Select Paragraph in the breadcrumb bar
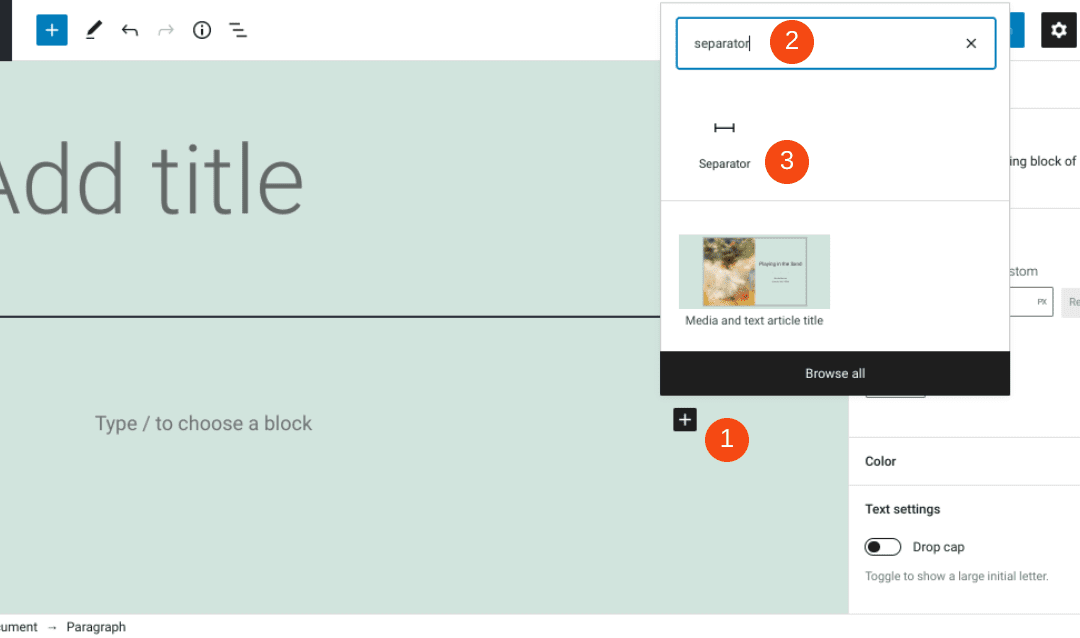Screen dimensions: 1080x638 [x=96, y=627]
